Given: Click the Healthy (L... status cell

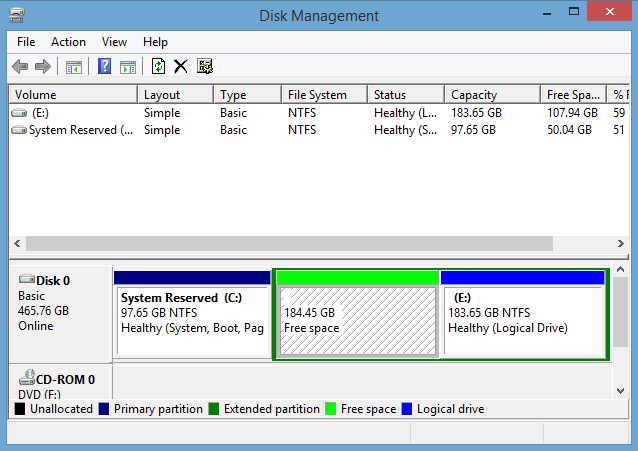Looking at the screenshot, I should pos(406,113).
